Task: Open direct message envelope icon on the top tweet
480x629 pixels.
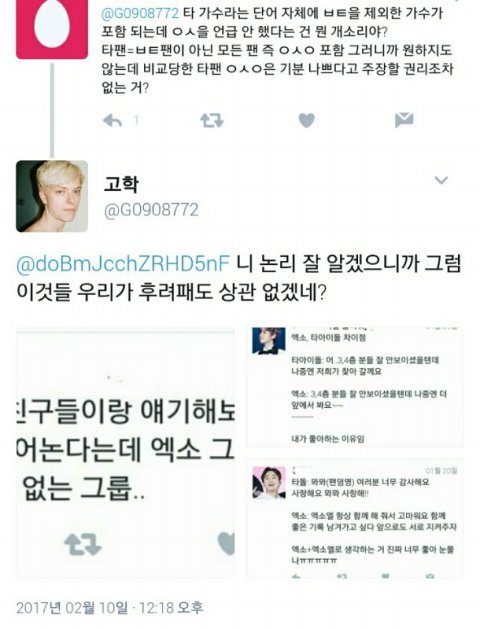Action: point(404,120)
